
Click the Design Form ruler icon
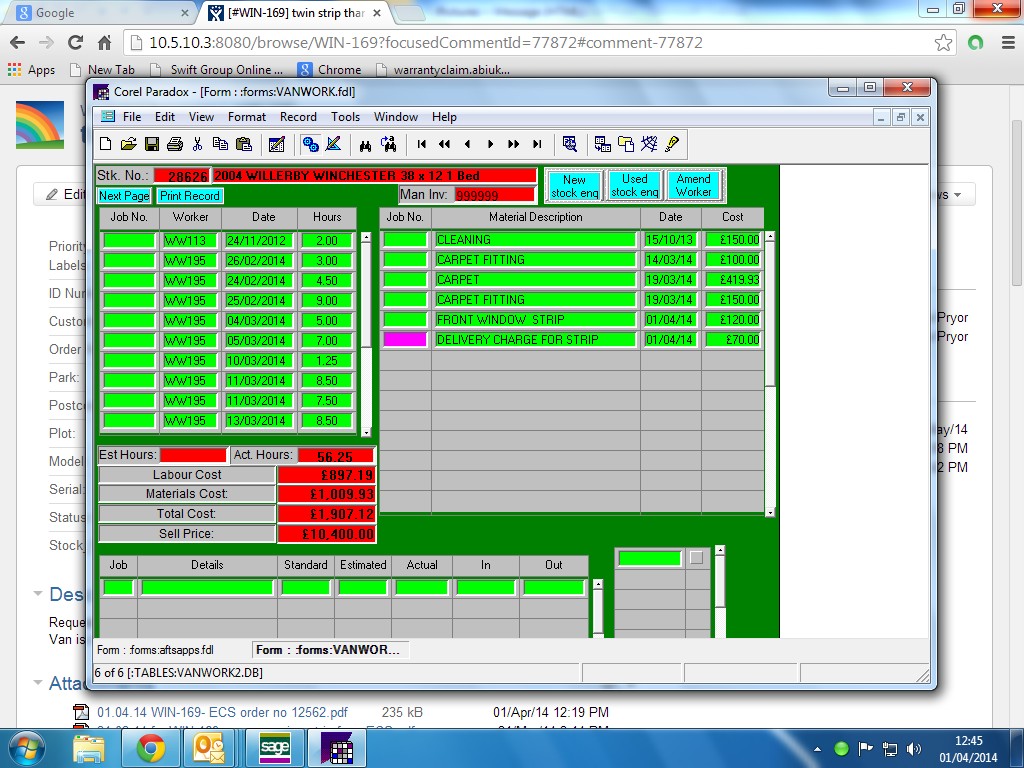pos(333,144)
